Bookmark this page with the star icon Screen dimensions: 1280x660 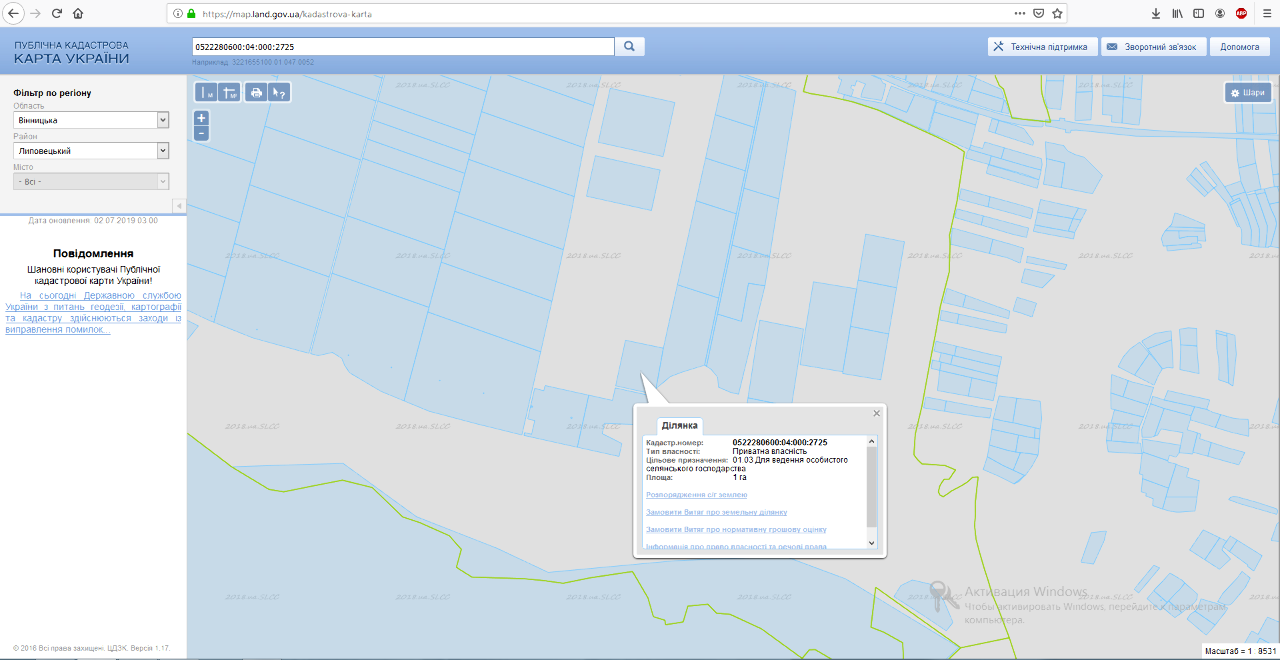tap(1057, 14)
